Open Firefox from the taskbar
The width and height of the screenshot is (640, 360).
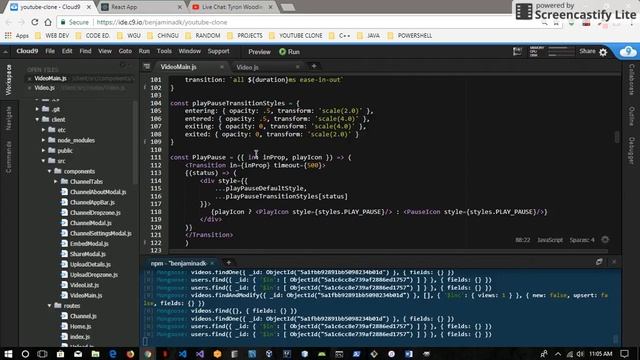click(x=130, y=354)
